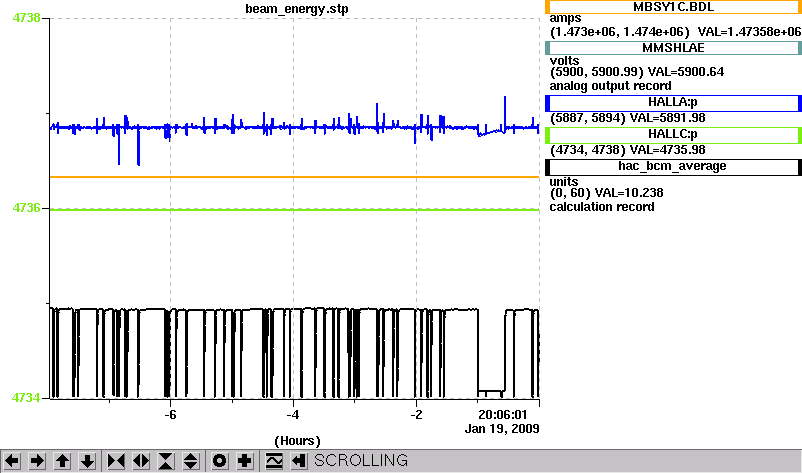
Task: Click the 'calculation record' description
Action: [602, 207]
